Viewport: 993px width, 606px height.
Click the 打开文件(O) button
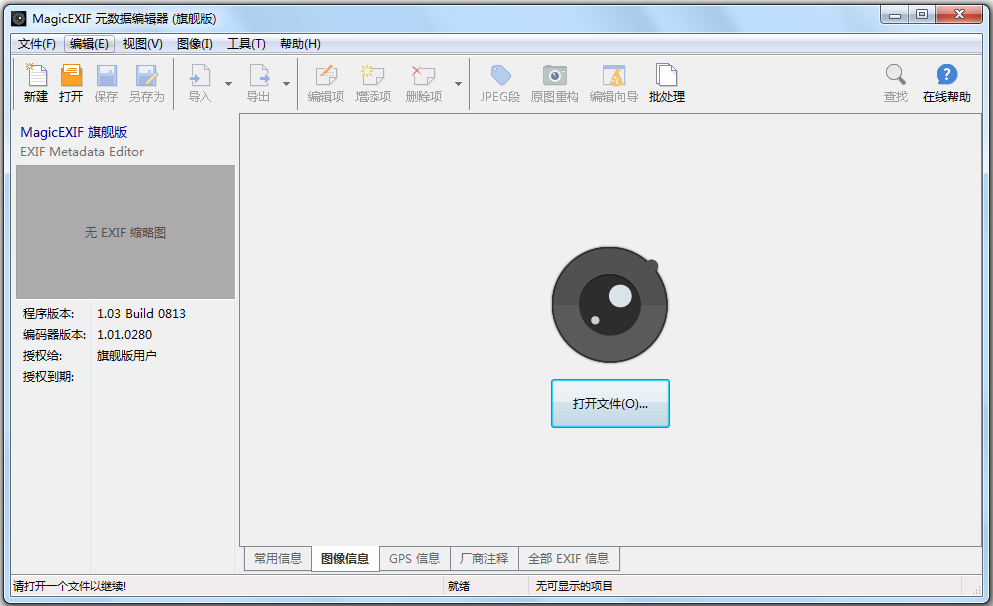click(610, 403)
